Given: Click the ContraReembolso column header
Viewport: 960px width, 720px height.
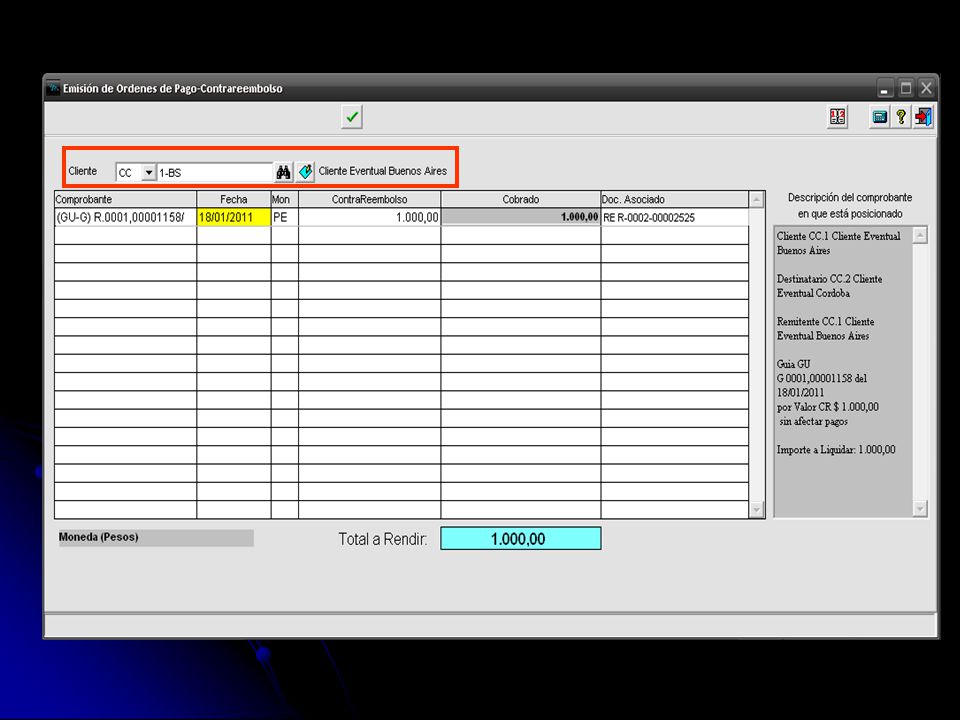Looking at the screenshot, I should click(x=370, y=200).
